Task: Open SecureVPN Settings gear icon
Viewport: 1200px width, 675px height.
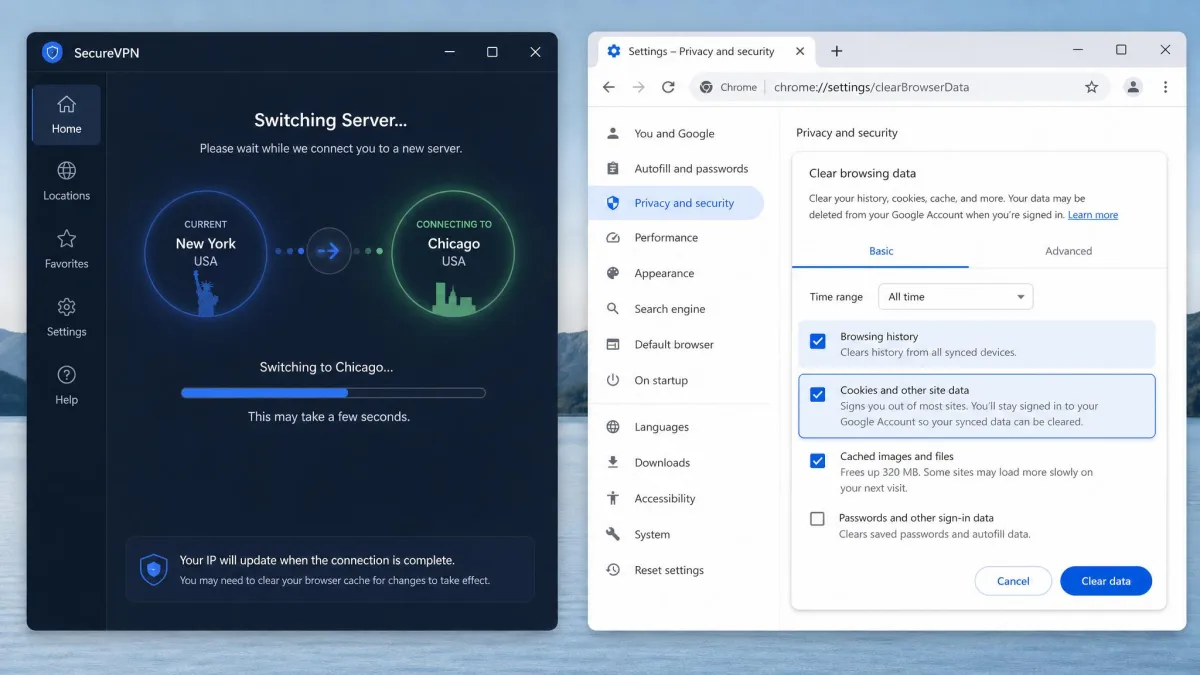Action: point(66,307)
